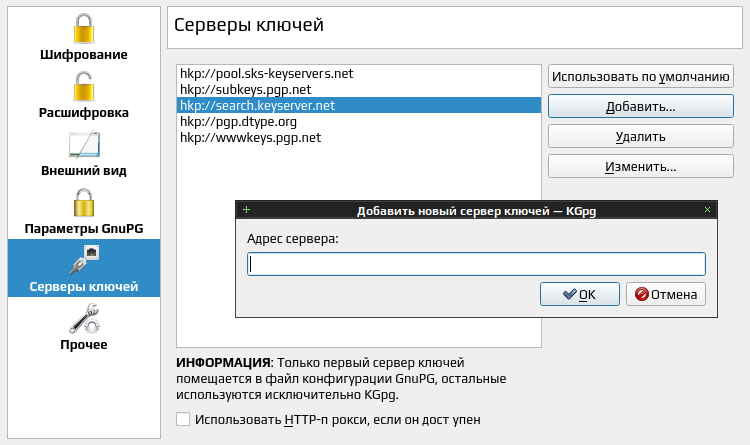Click the Использовать по умолчанию button
Viewport: 750px width, 445px height.
[x=640, y=77]
